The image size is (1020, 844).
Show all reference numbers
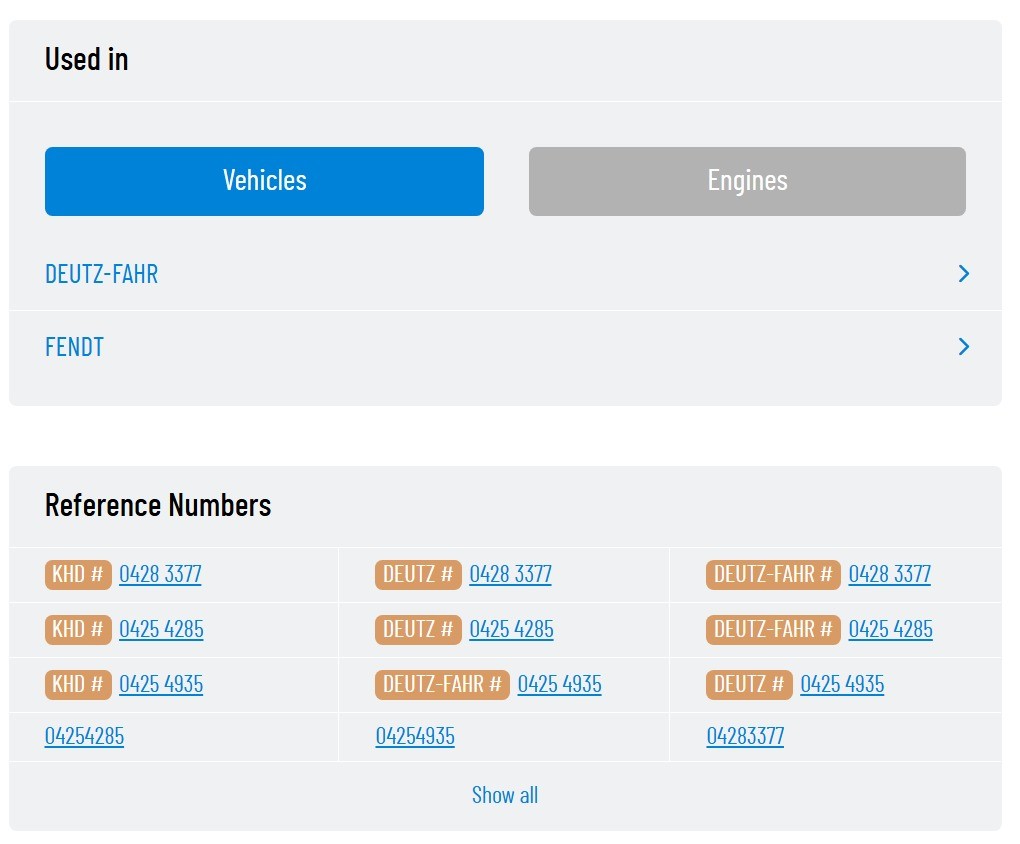point(505,795)
